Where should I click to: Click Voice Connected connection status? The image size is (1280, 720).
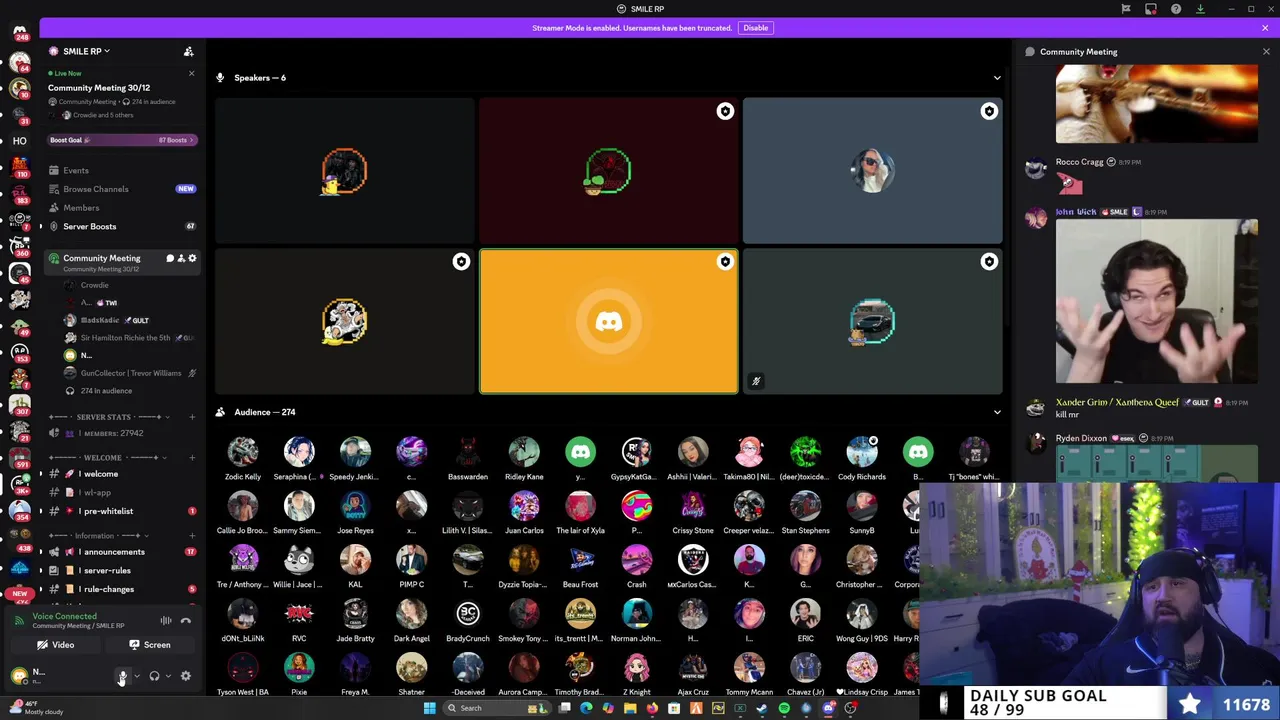pyautogui.click(x=64, y=617)
